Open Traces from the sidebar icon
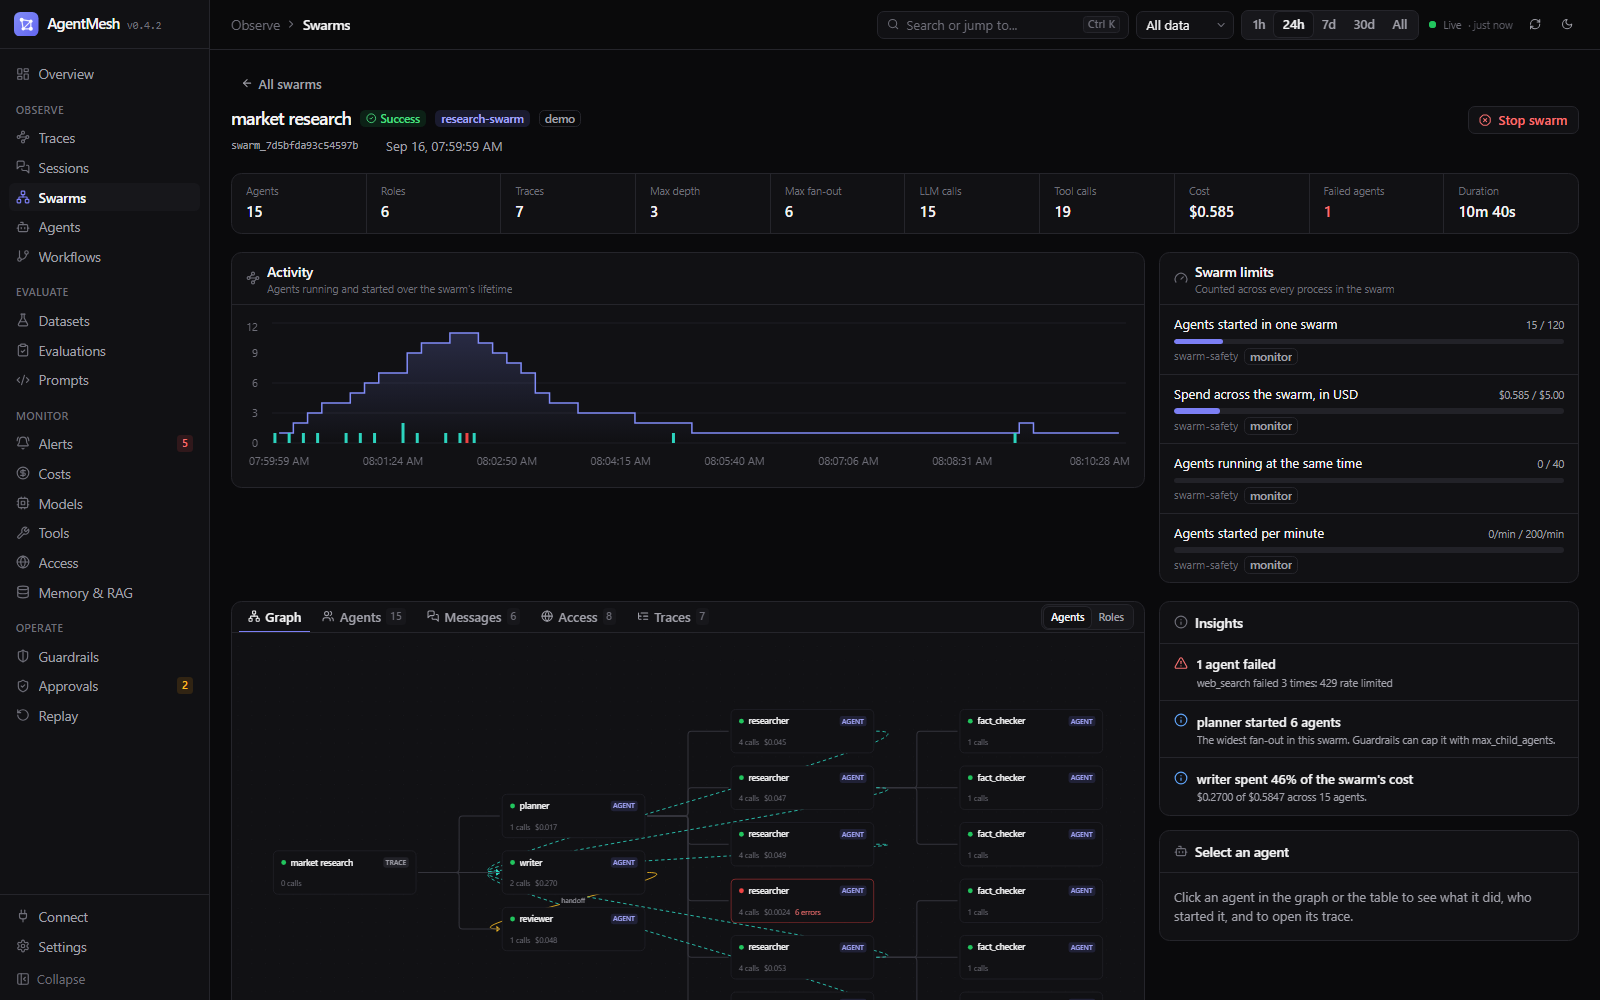 pyautogui.click(x=23, y=138)
